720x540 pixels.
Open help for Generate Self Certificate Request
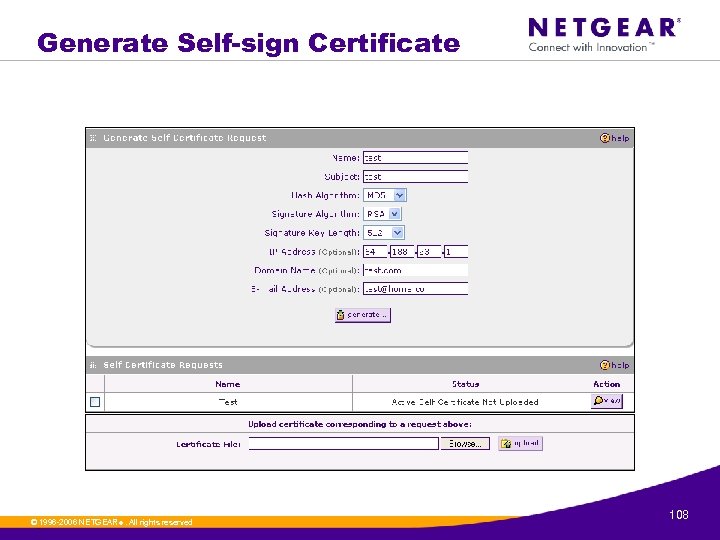[614, 138]
